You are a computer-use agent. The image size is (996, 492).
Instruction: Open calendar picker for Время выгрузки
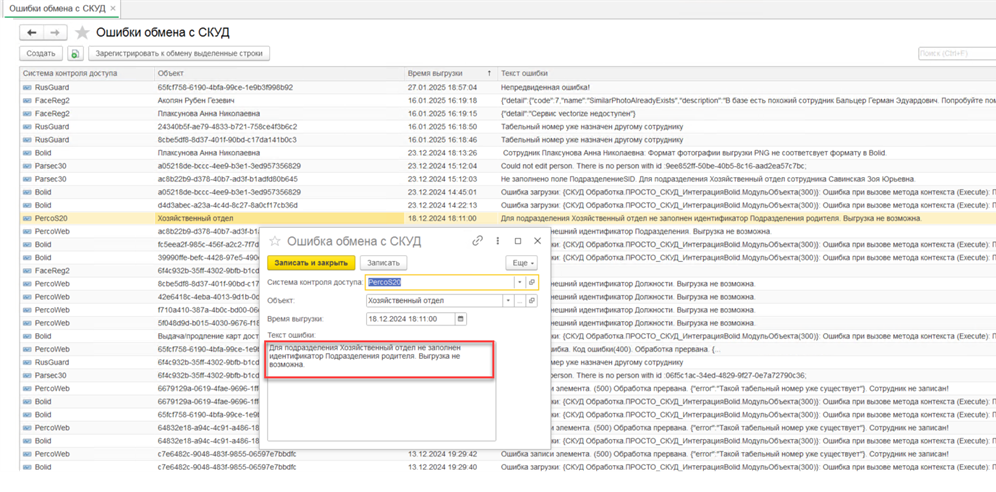[461, 319]
